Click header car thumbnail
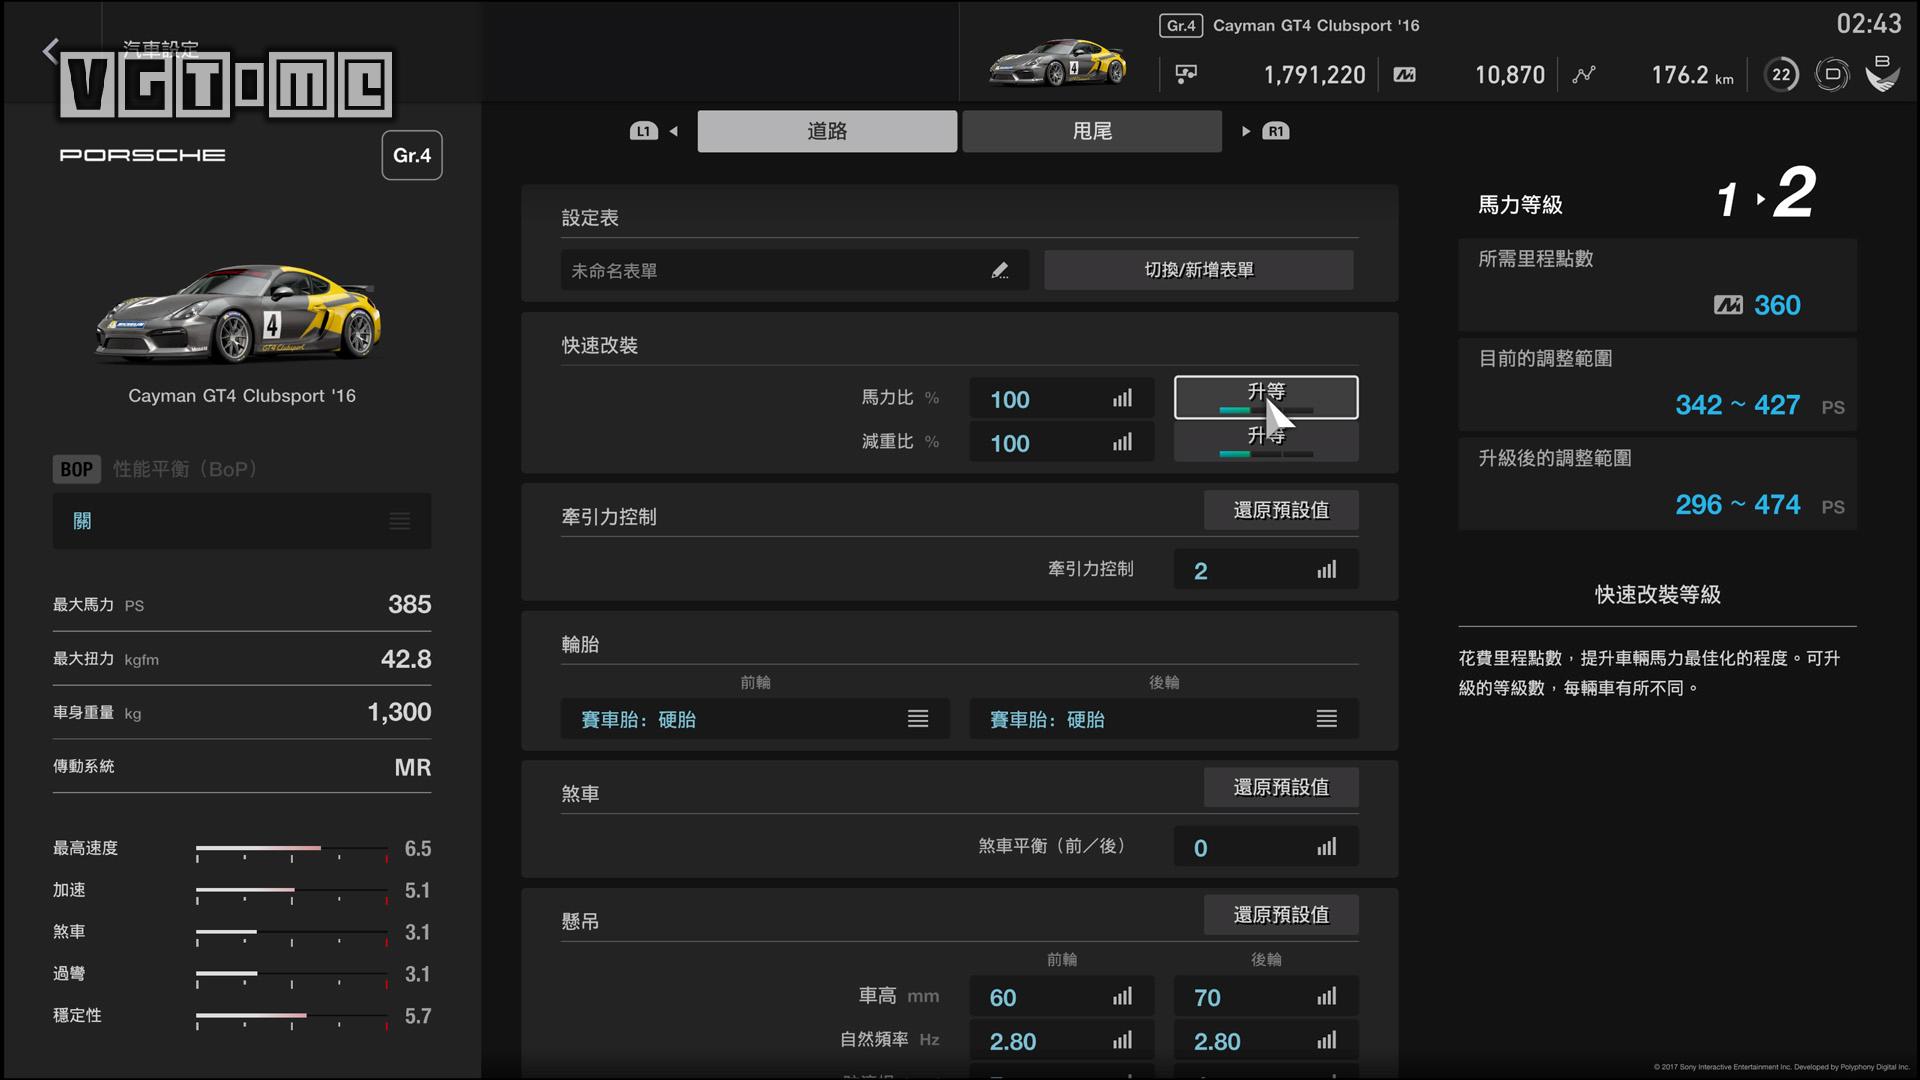1920x1080 pixels. [1058, 63]
